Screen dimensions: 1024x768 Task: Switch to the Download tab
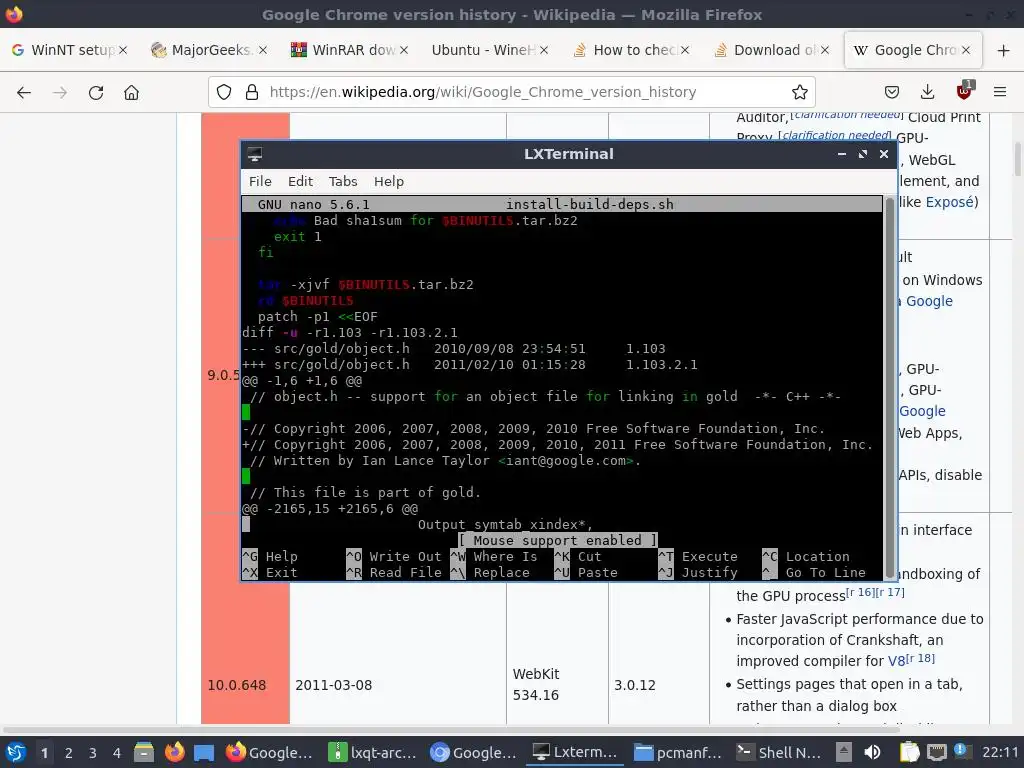coord(770,50)
